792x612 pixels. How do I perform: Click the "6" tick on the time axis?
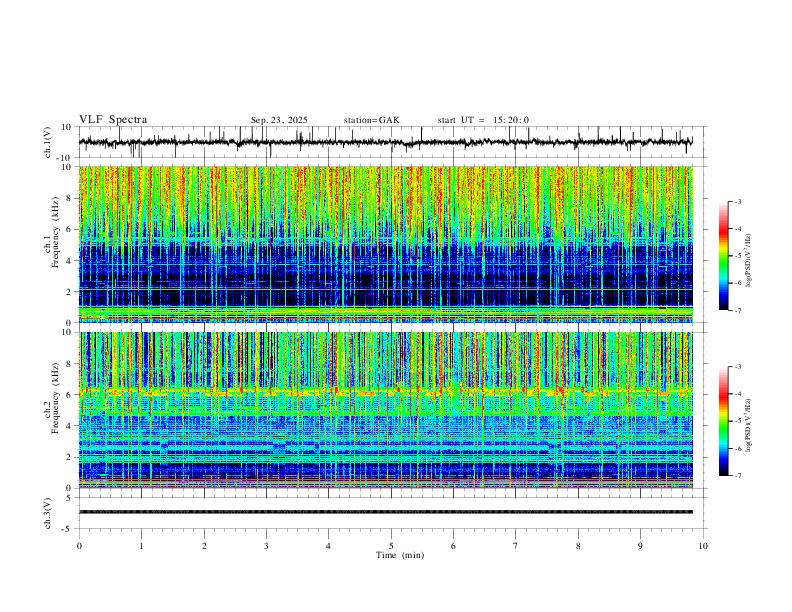click(453, 546)
